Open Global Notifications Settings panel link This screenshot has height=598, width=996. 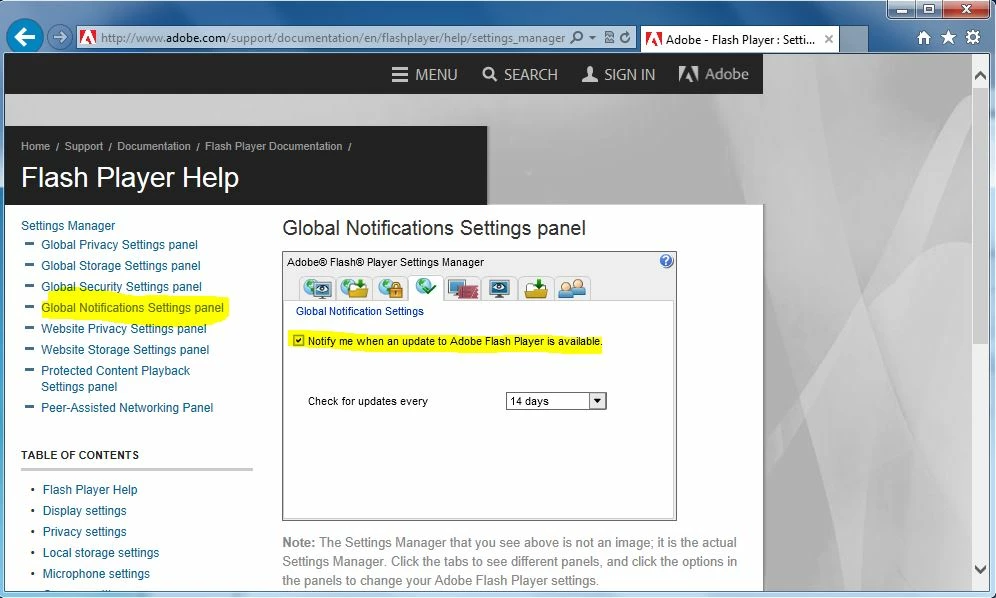pos(132,308)
